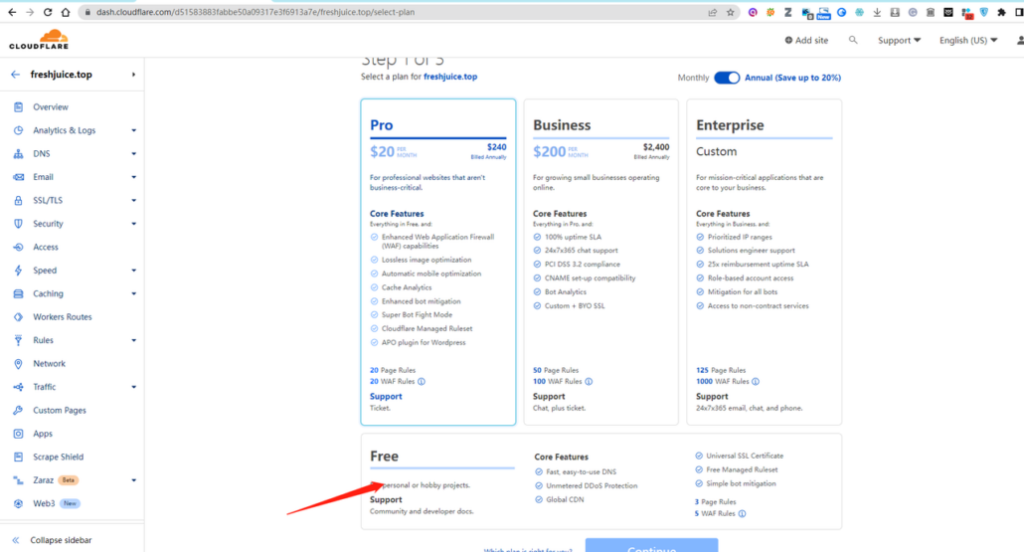
Task: Go to the browser home page
Action: coord(65,12)
